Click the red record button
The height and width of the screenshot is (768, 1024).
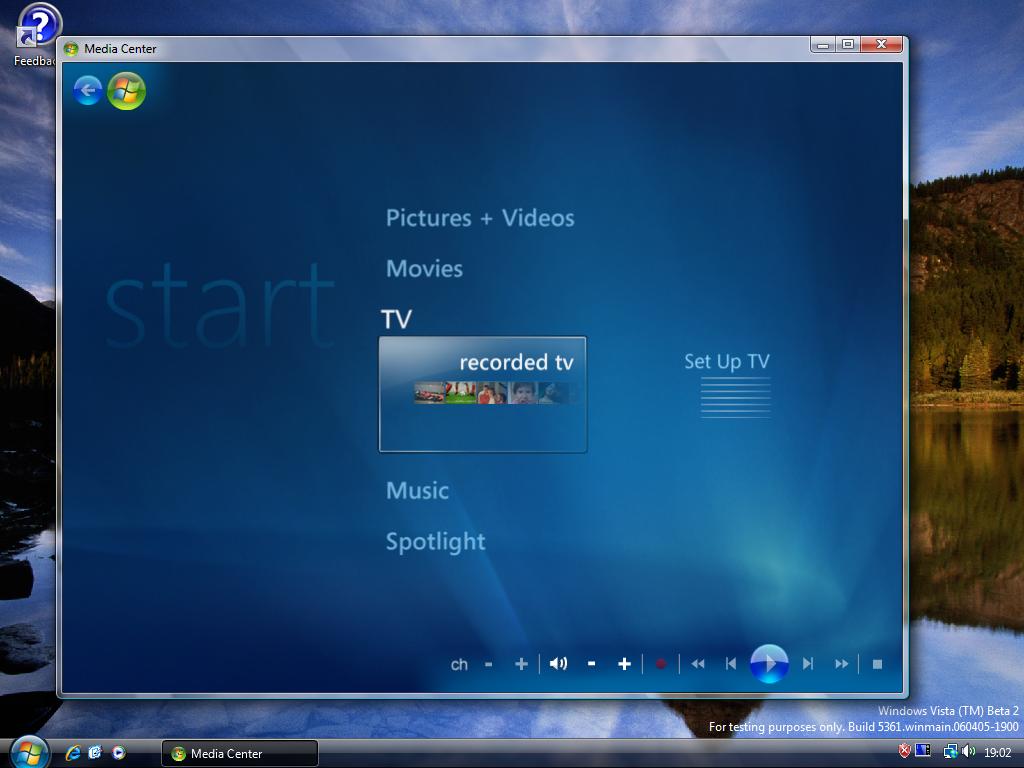click(660, 664)
